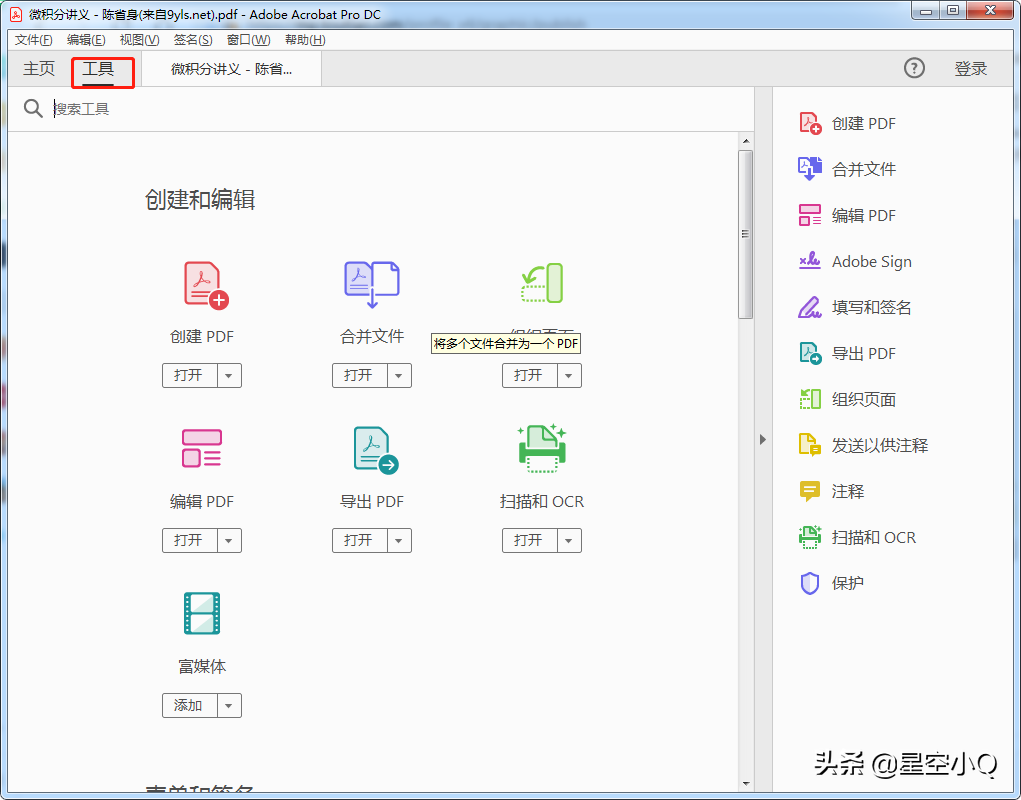
Task: Expand dropdown arrow for Organize Pages 打开
Action: tap(569, 376)
